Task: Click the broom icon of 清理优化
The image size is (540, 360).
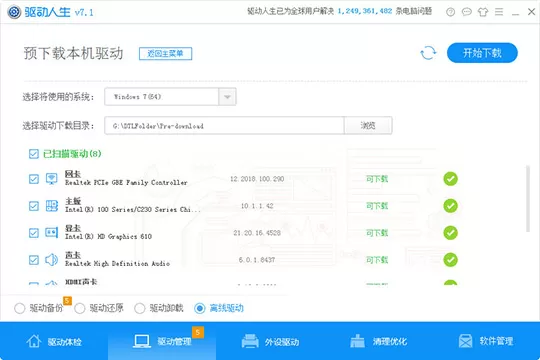Action: click(x=357, y=341)
